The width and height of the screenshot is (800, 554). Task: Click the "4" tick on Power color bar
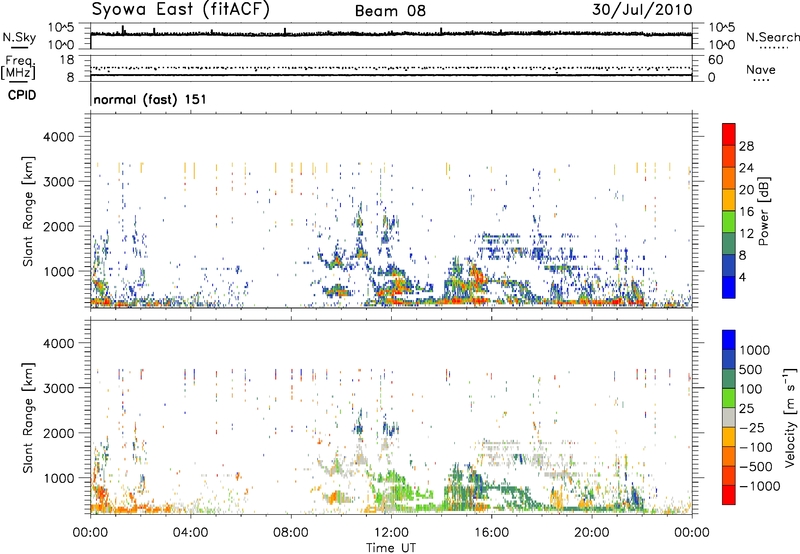tap(743, 277)
